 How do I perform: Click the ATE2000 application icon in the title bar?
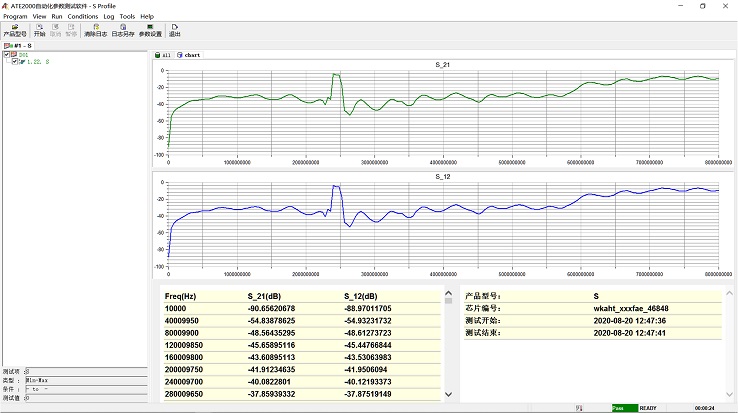pyautogui.click(x=5, y=6)
